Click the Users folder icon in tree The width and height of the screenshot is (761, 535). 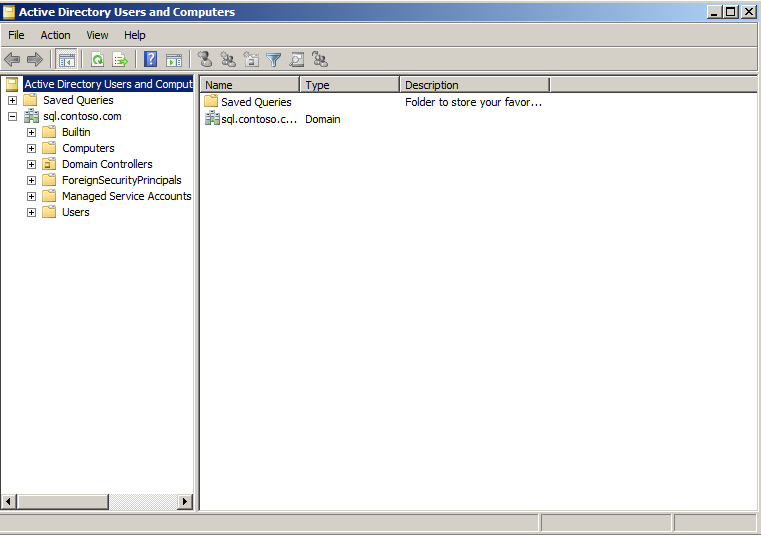coord(49,212)
